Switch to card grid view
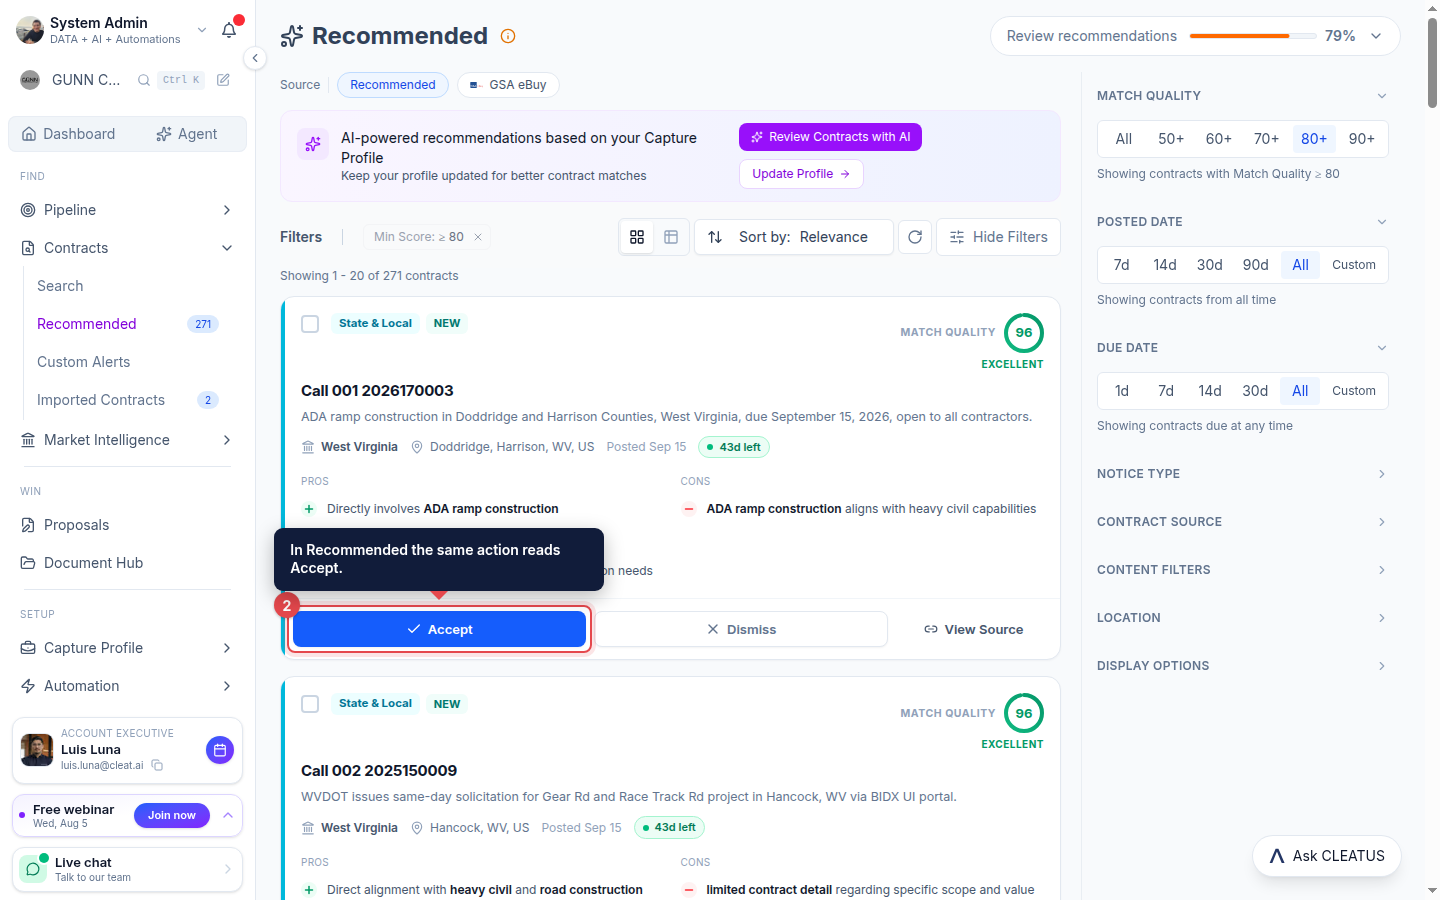 pos(637,237)
